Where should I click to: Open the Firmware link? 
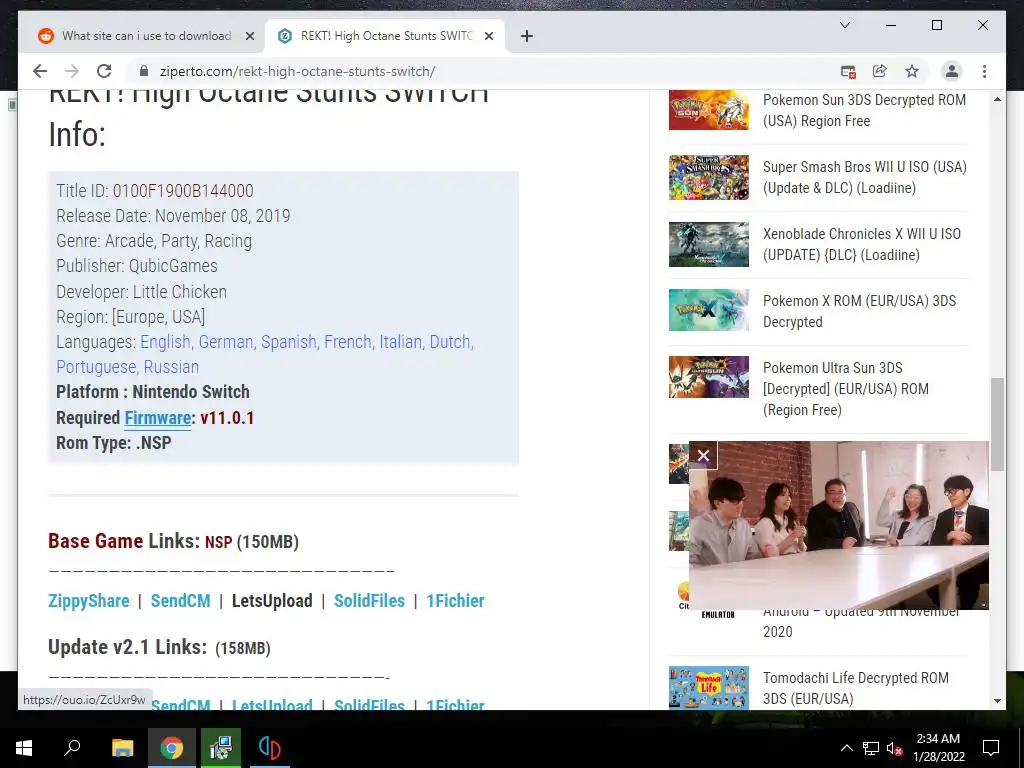click(x=157, y=418)
